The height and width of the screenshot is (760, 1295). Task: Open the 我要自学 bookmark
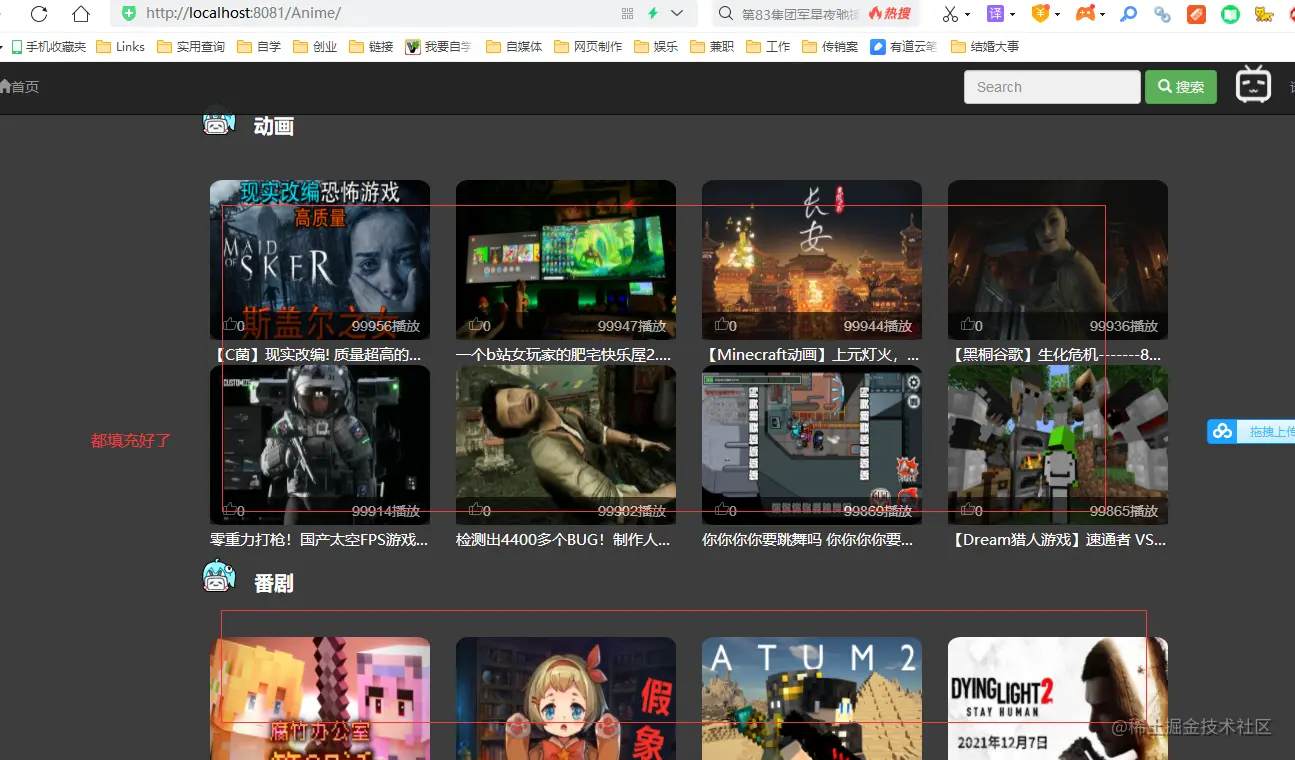pos(438,47)
